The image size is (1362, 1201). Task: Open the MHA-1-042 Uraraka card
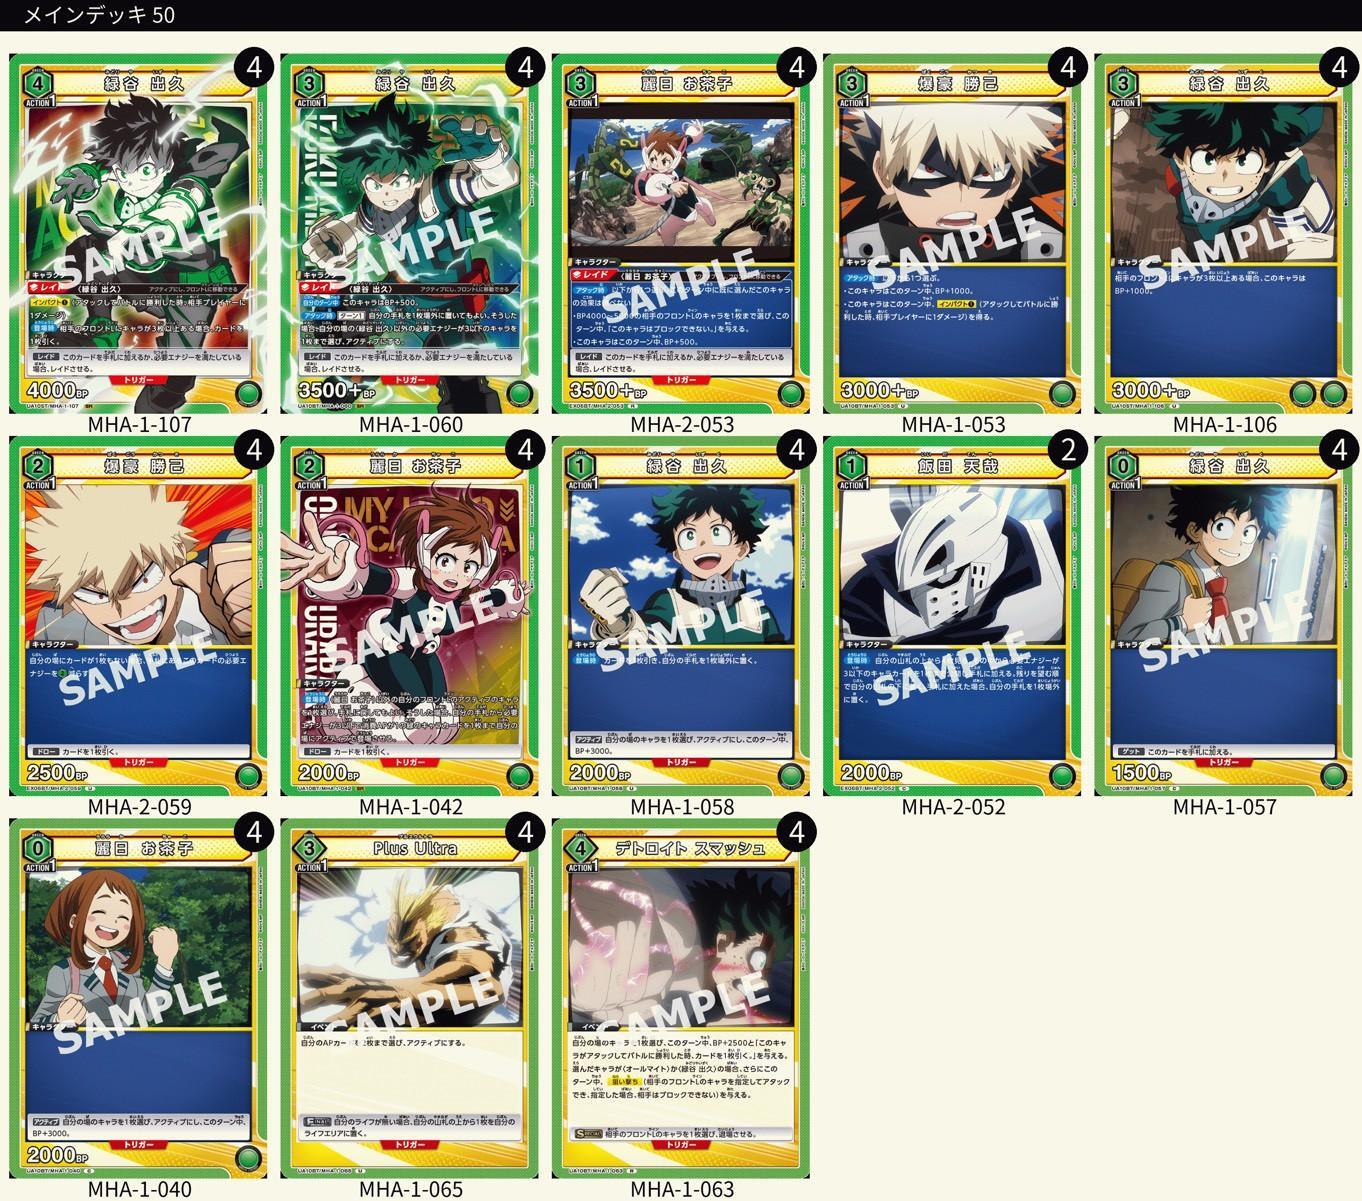(x=409, y=616)
